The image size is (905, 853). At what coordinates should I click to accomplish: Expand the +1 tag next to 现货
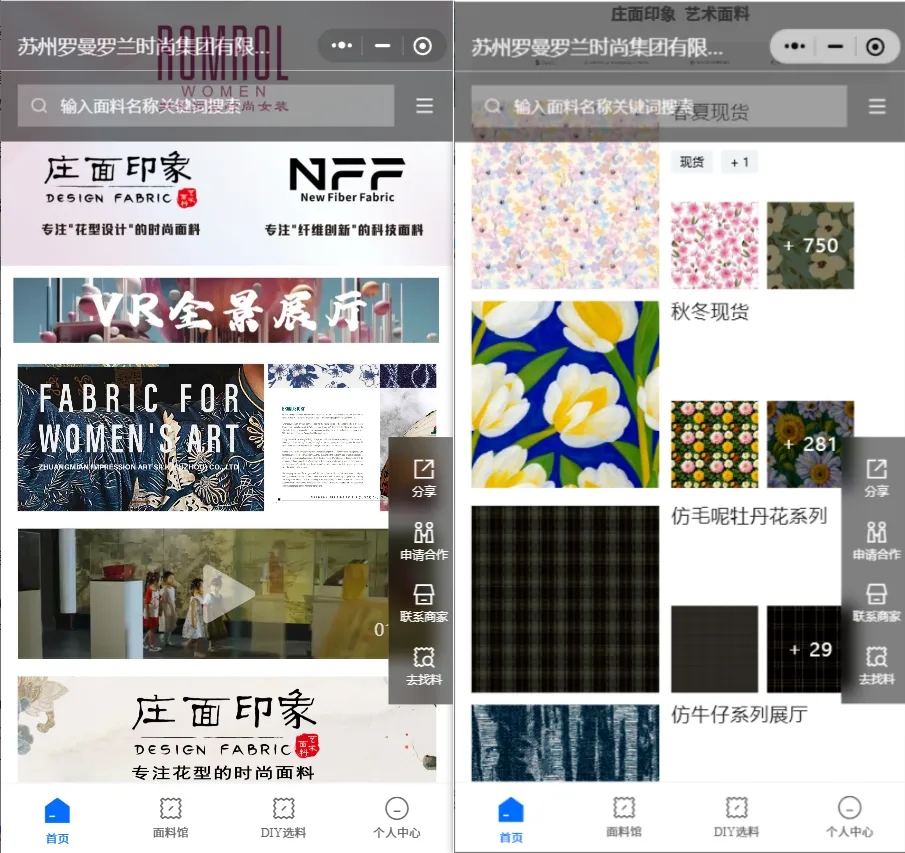tap(739, 161)
